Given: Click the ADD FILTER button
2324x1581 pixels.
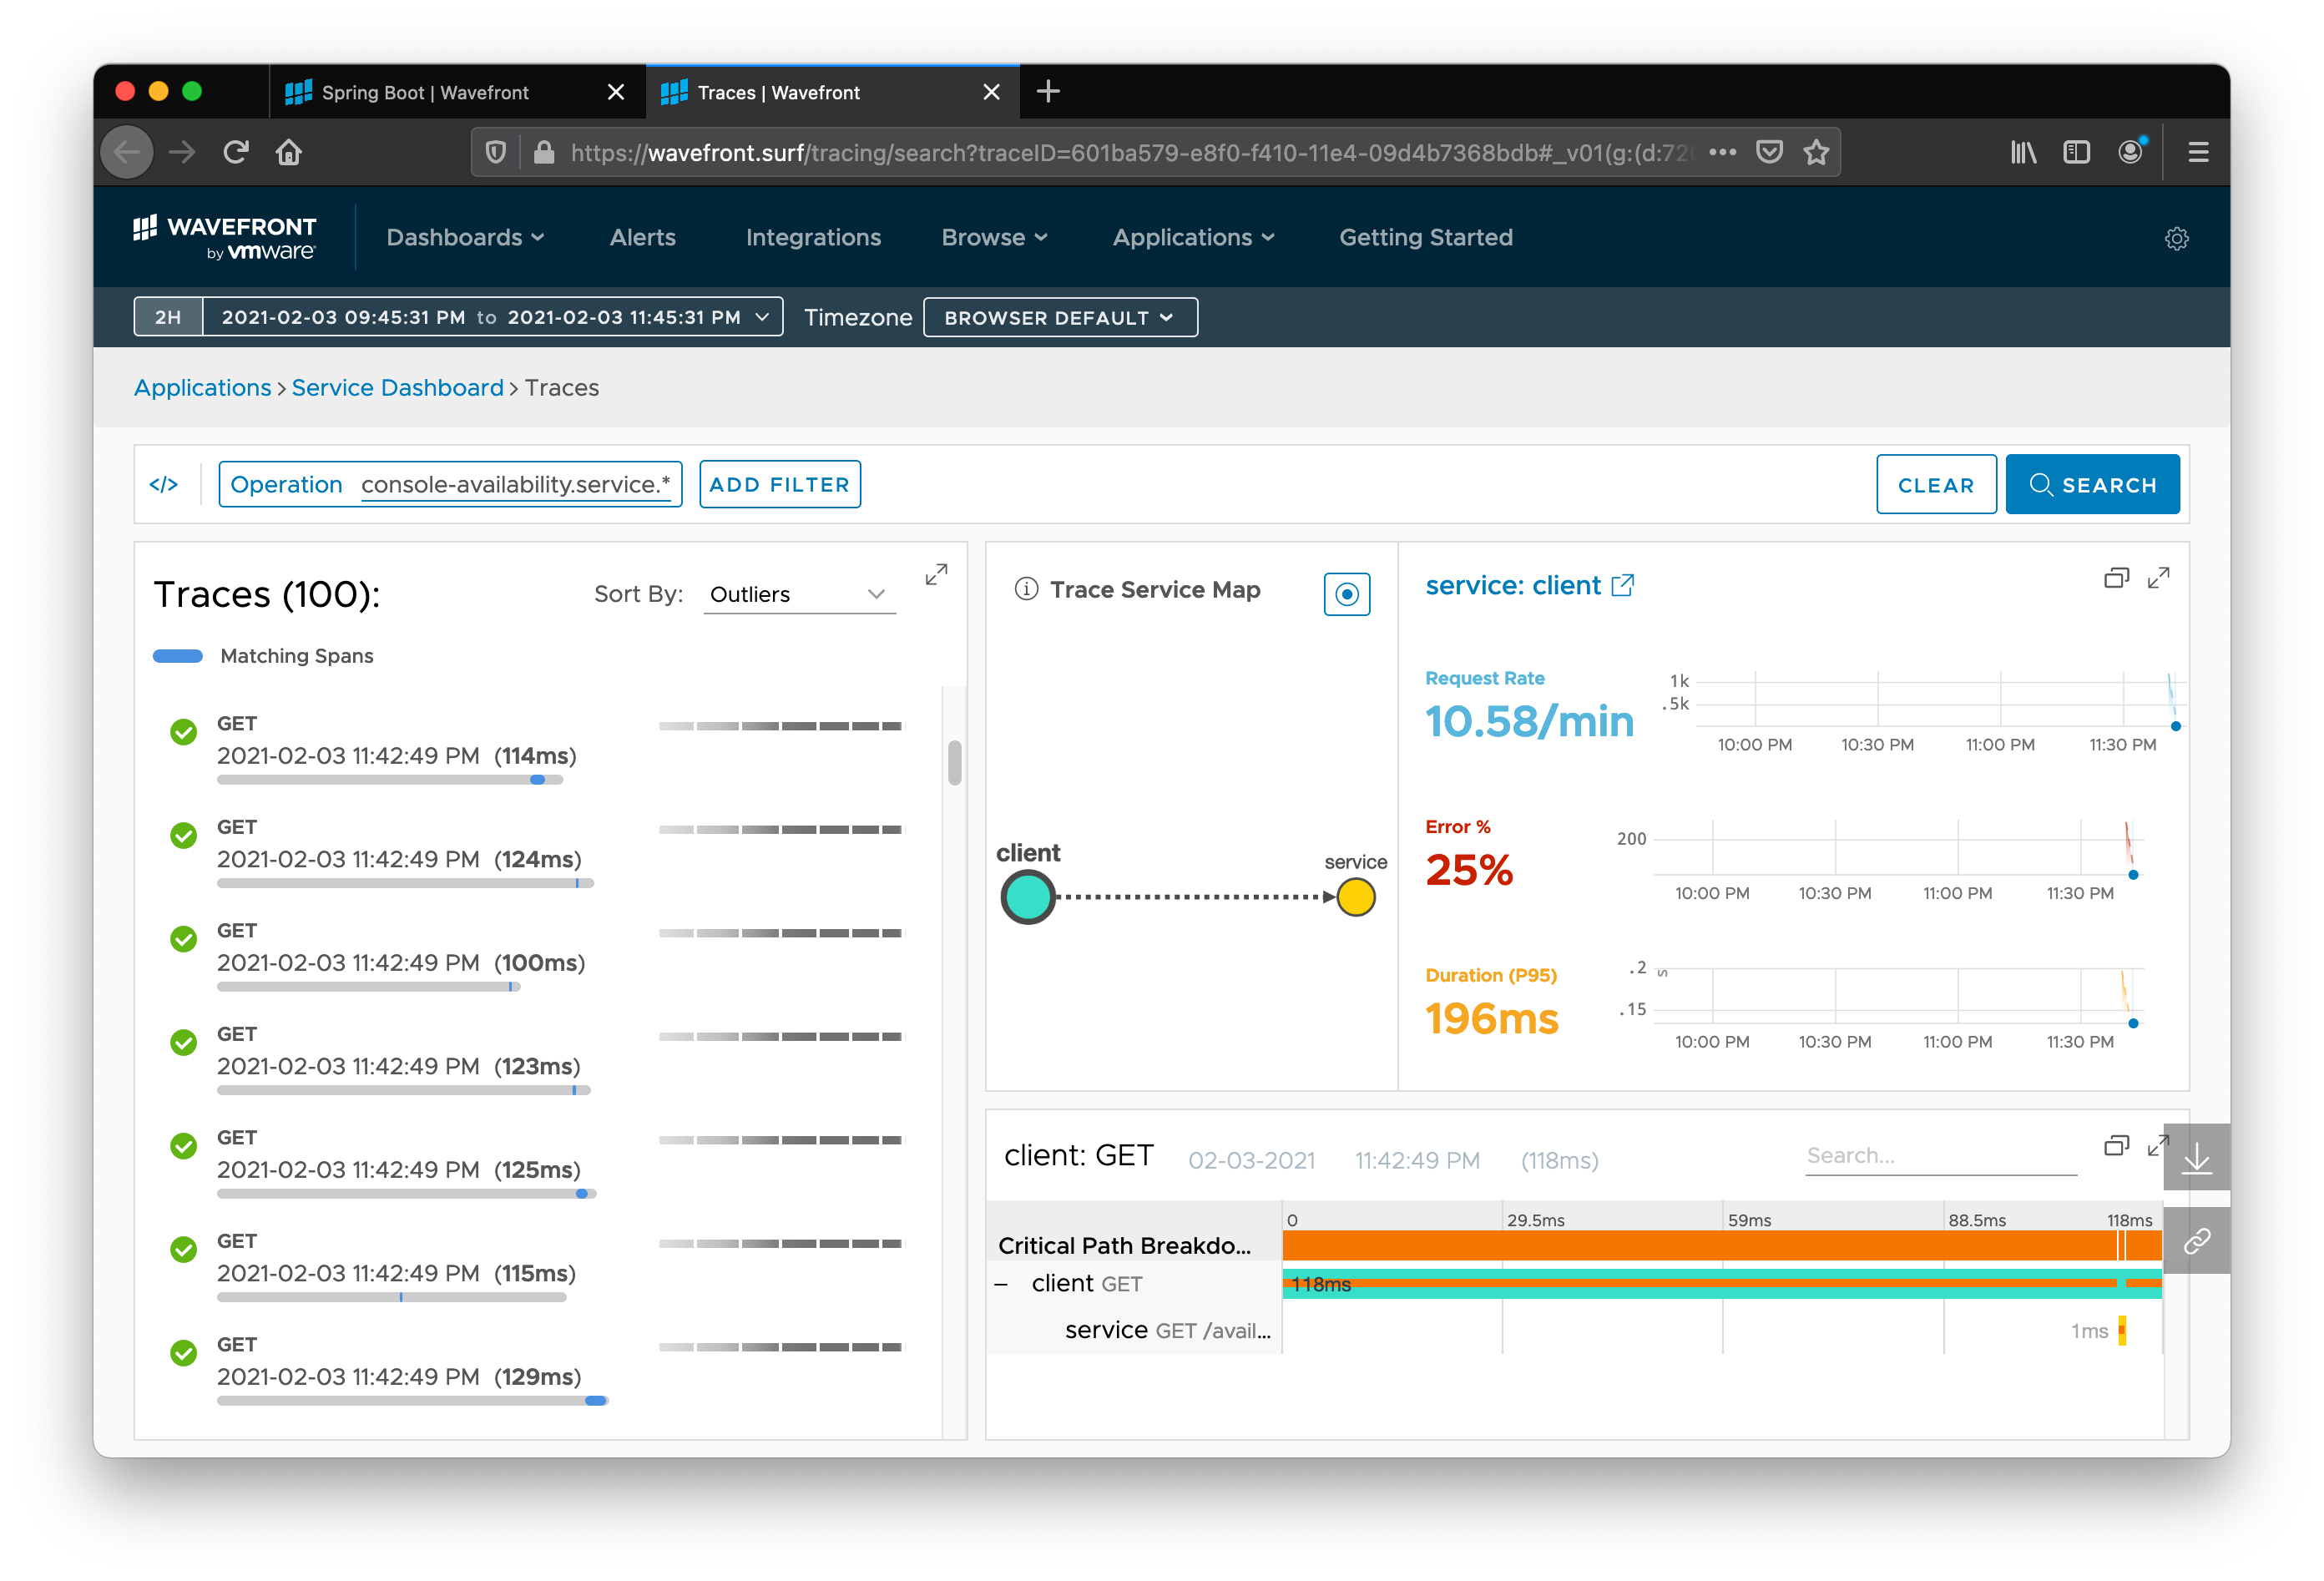Looking at the screenshot, I should tap(779, 485).
